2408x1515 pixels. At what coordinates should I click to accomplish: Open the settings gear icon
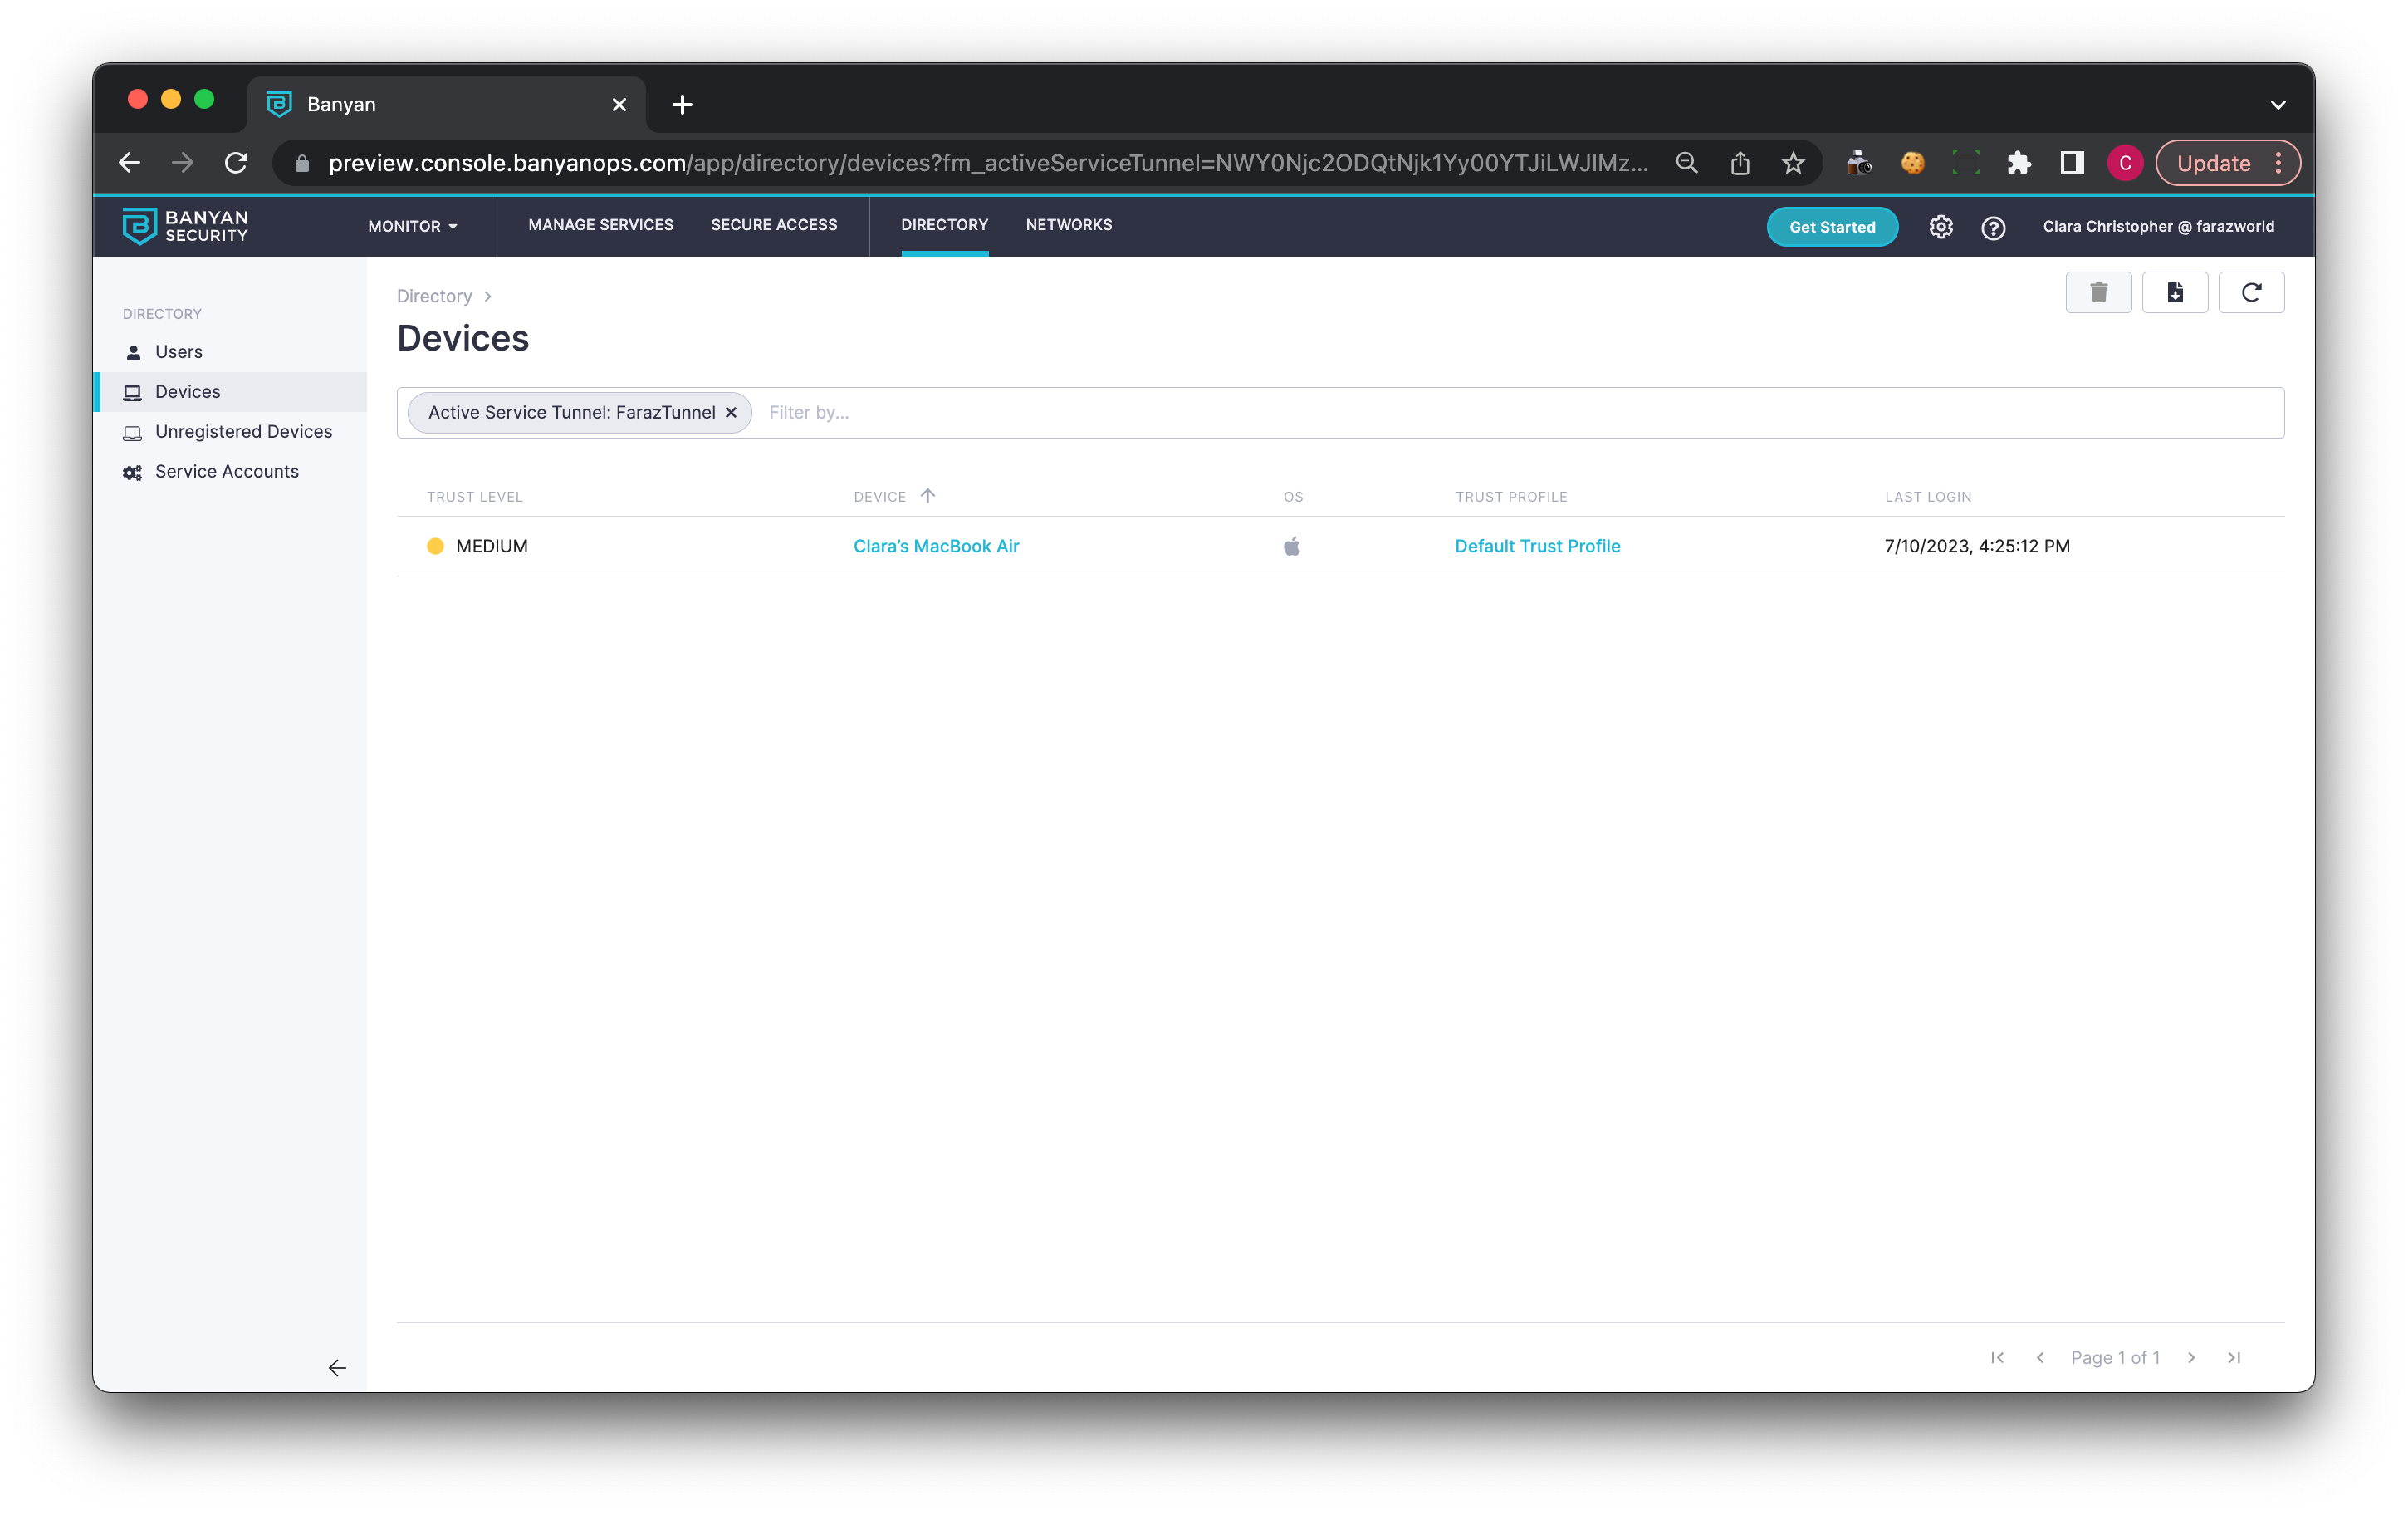1940,227
